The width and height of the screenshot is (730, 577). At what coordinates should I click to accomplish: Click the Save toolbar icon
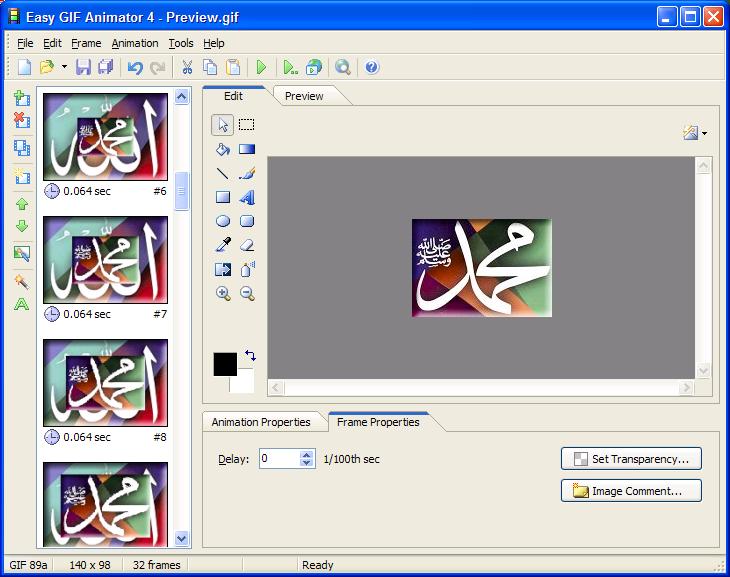pos(83,68)
